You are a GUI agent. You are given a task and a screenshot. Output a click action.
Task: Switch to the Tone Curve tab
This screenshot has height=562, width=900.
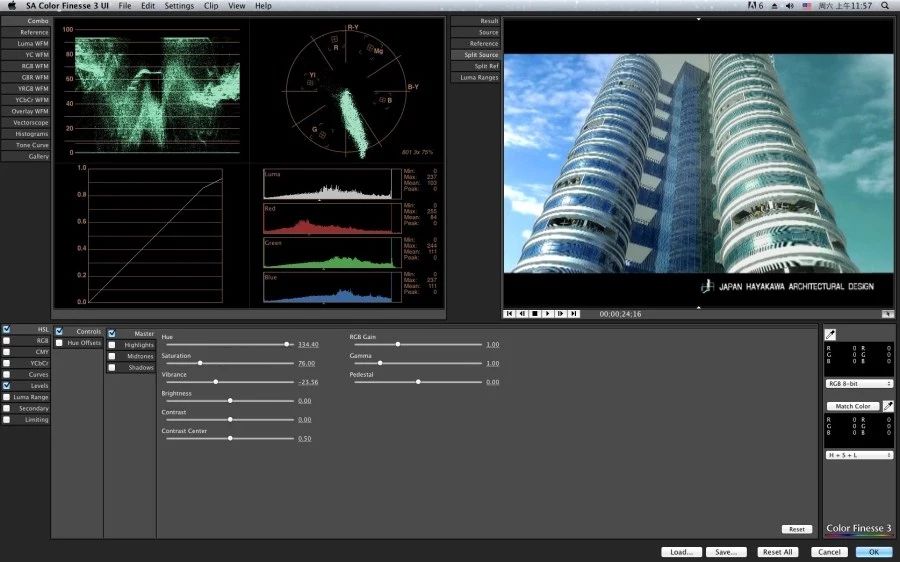coord(26,145)
